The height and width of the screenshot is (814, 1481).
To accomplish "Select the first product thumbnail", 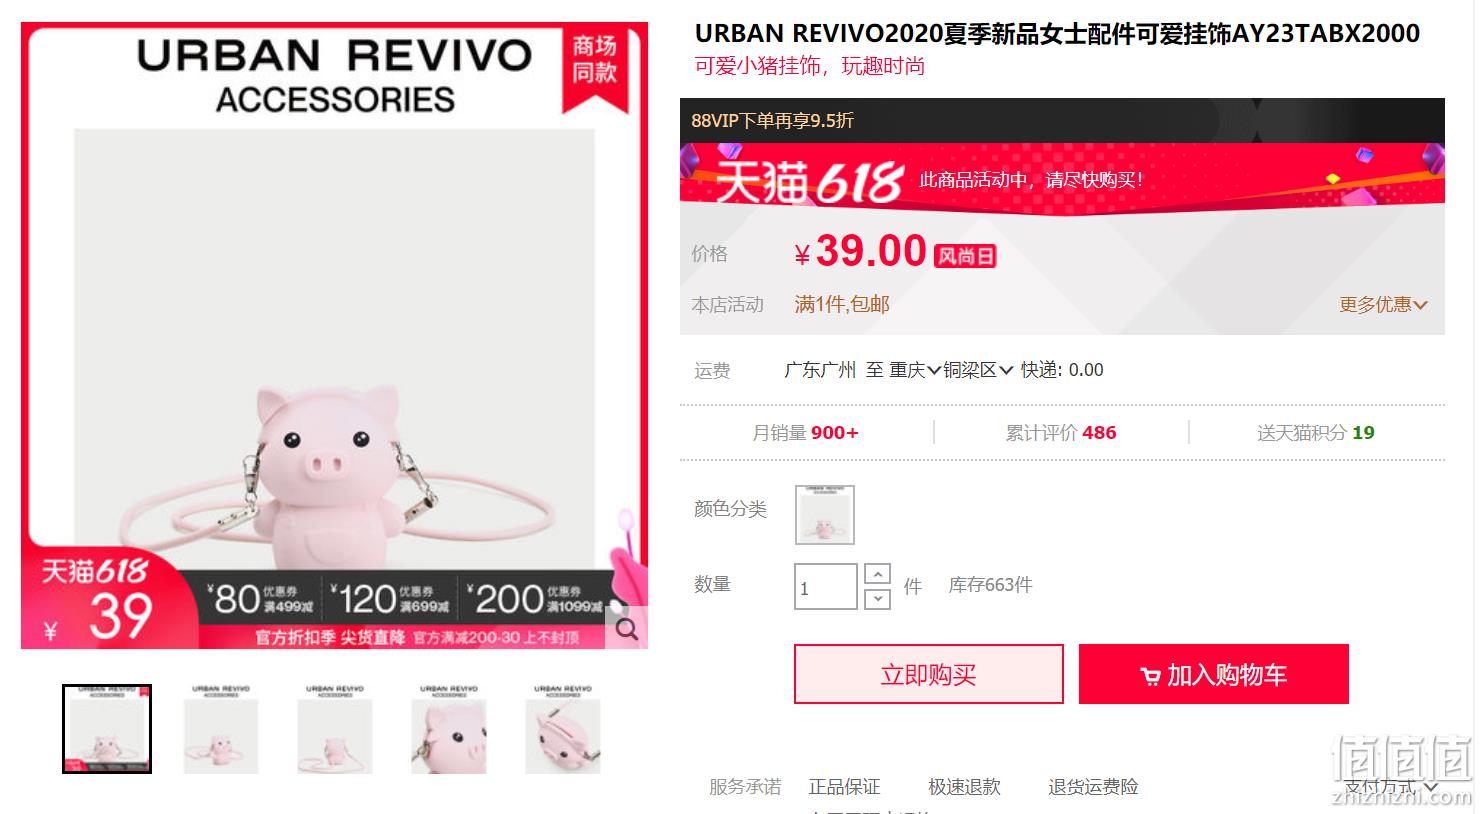I will coord(107,729).
